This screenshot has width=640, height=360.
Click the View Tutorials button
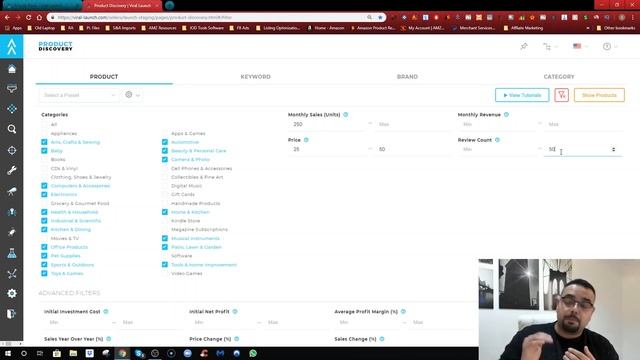click(x=522, y=95)
